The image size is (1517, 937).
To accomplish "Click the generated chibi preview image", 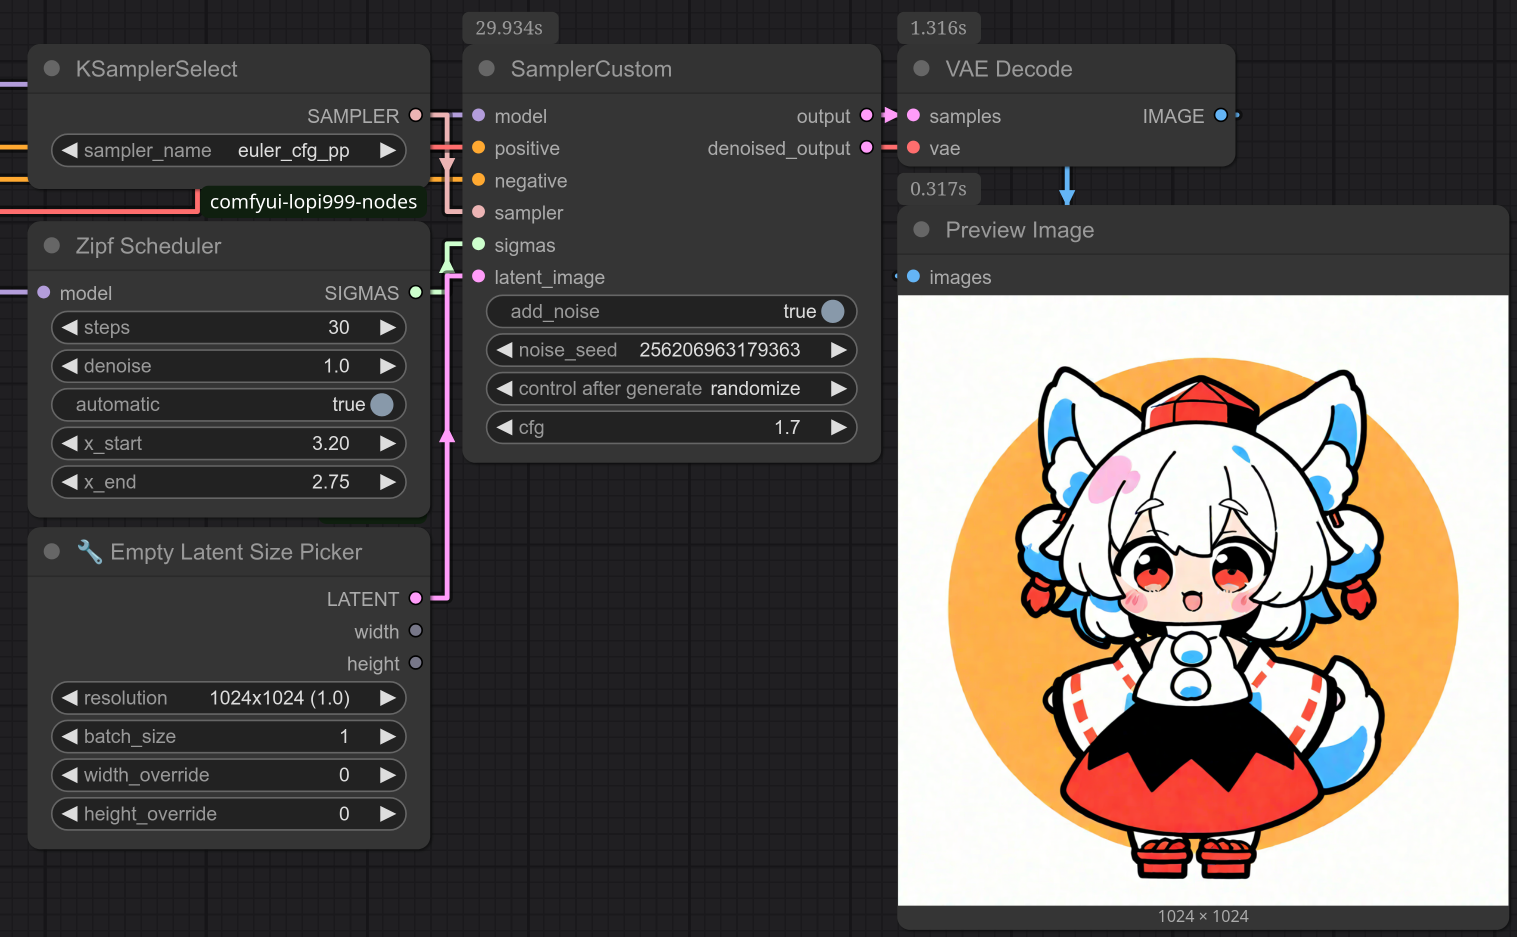I will [1202, 600].
